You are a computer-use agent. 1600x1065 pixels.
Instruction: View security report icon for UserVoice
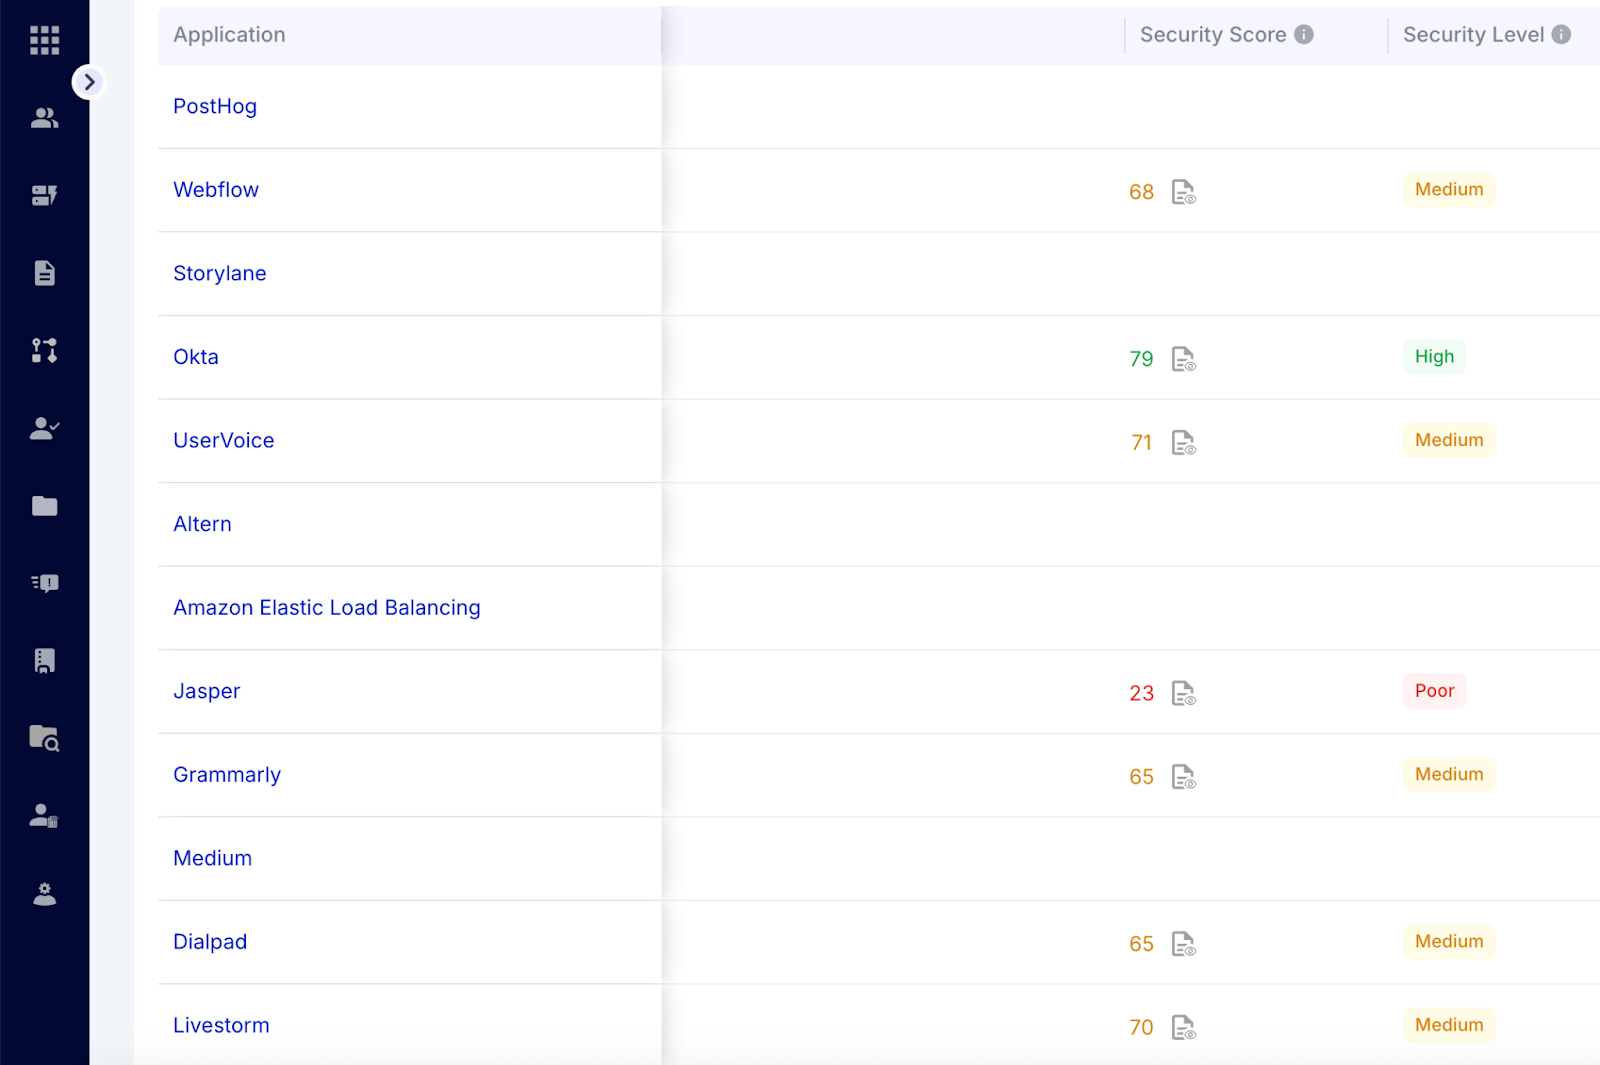click(1184, 443)
